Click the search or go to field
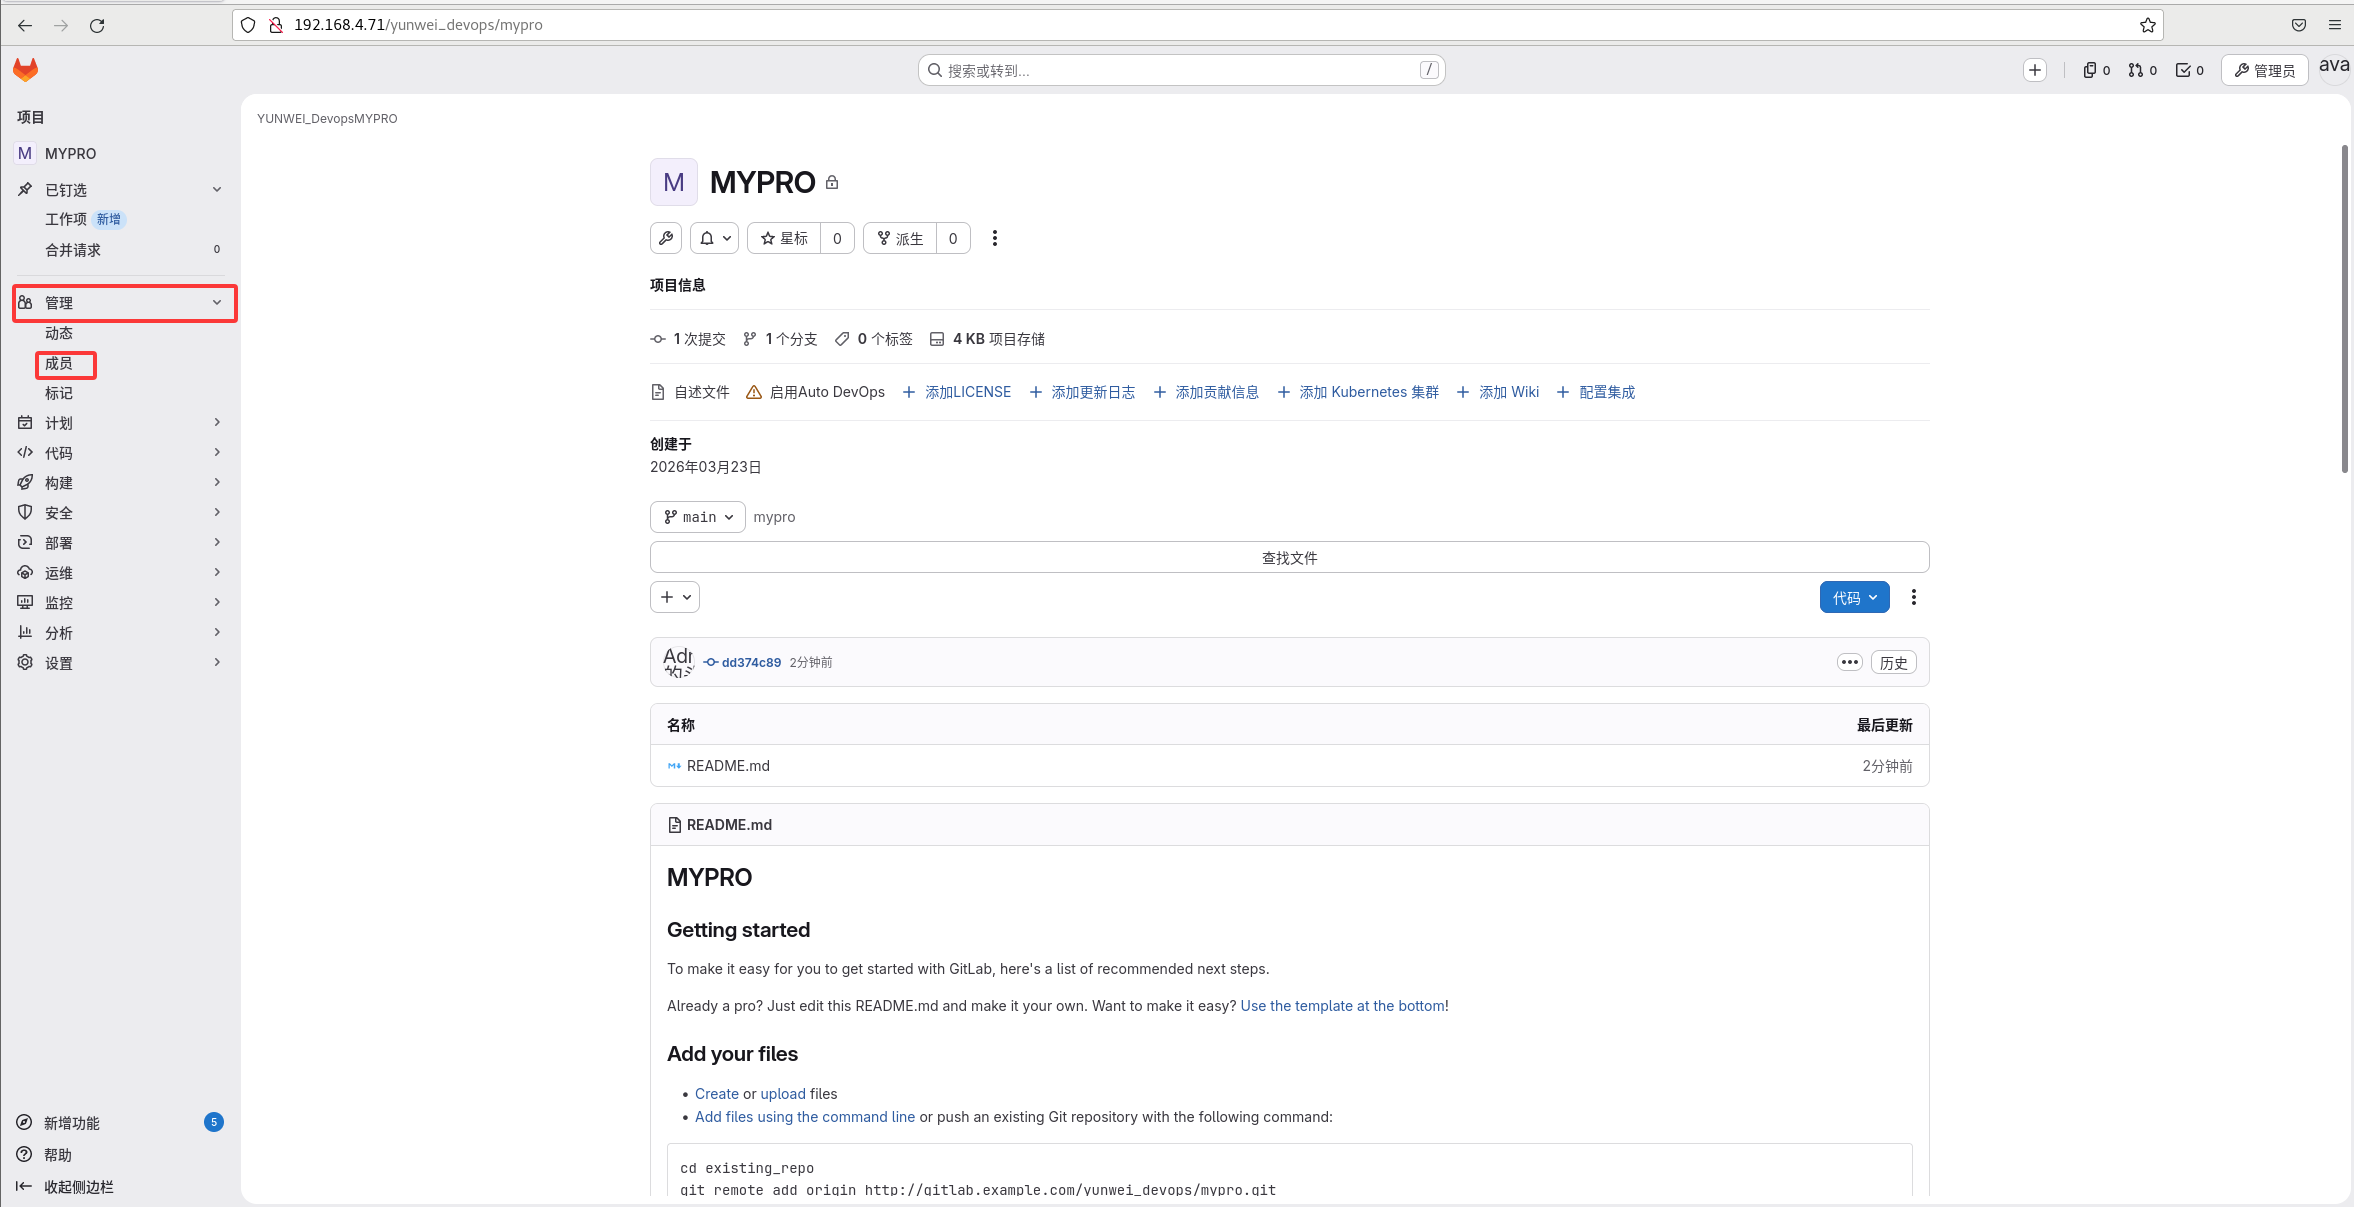This screenshot has width=2354, height=1207. click(1180, 70)
